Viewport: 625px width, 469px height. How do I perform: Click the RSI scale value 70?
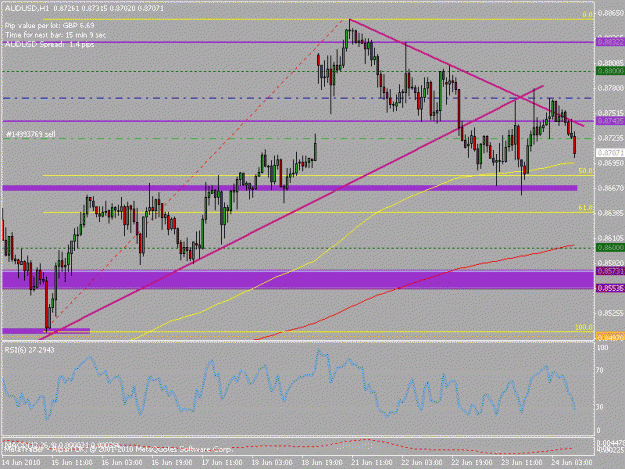point(601,370)
